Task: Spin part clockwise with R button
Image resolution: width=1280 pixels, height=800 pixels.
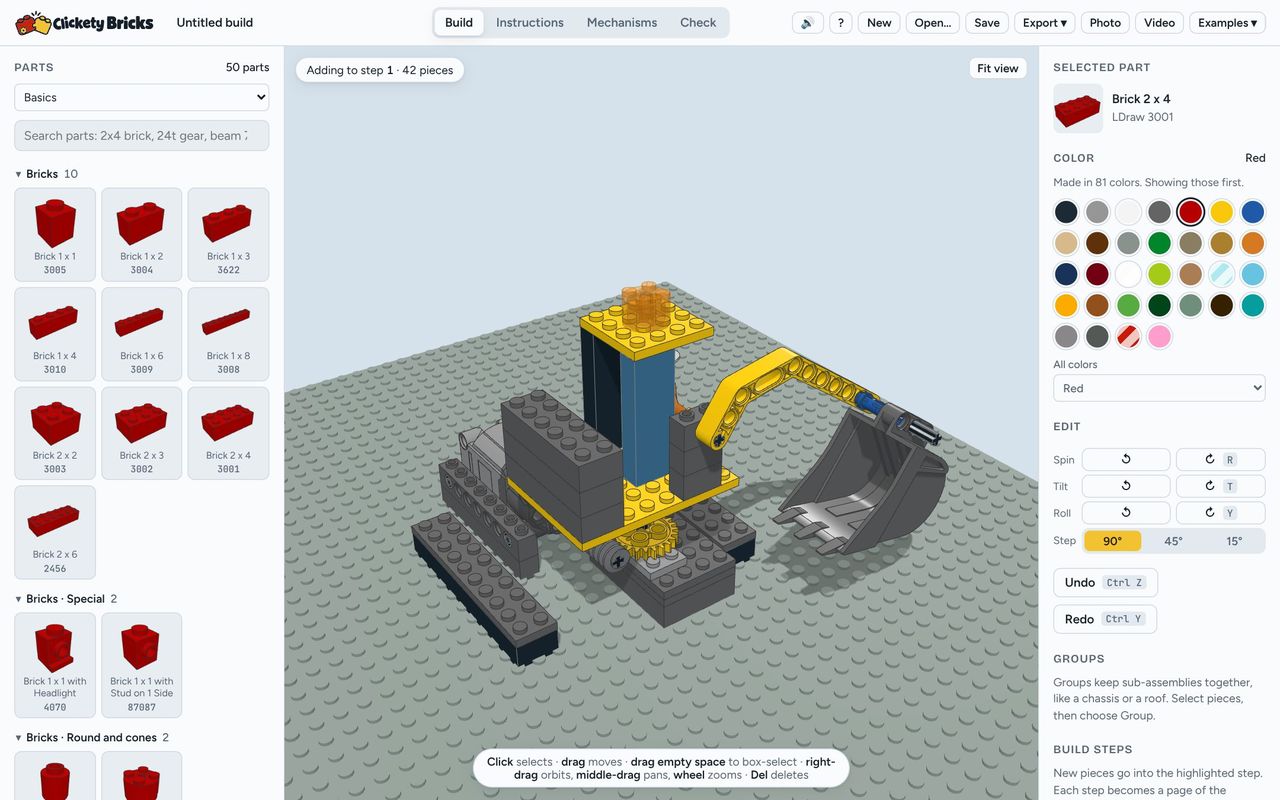Action: 1220,459
